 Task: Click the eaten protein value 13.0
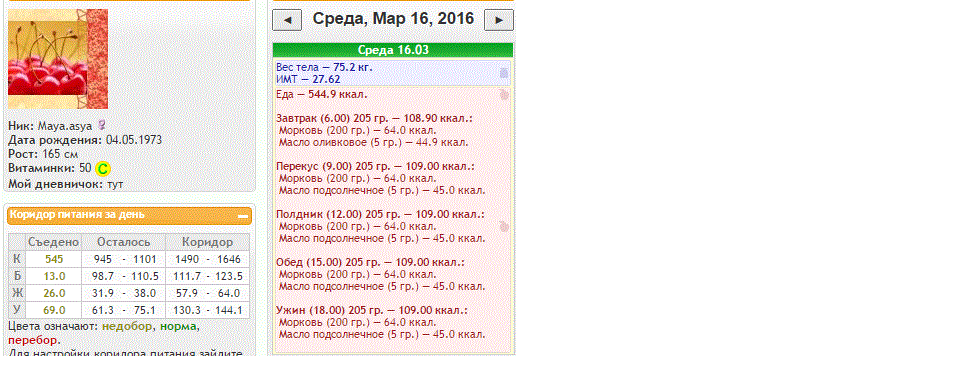[x=54, y=276]
